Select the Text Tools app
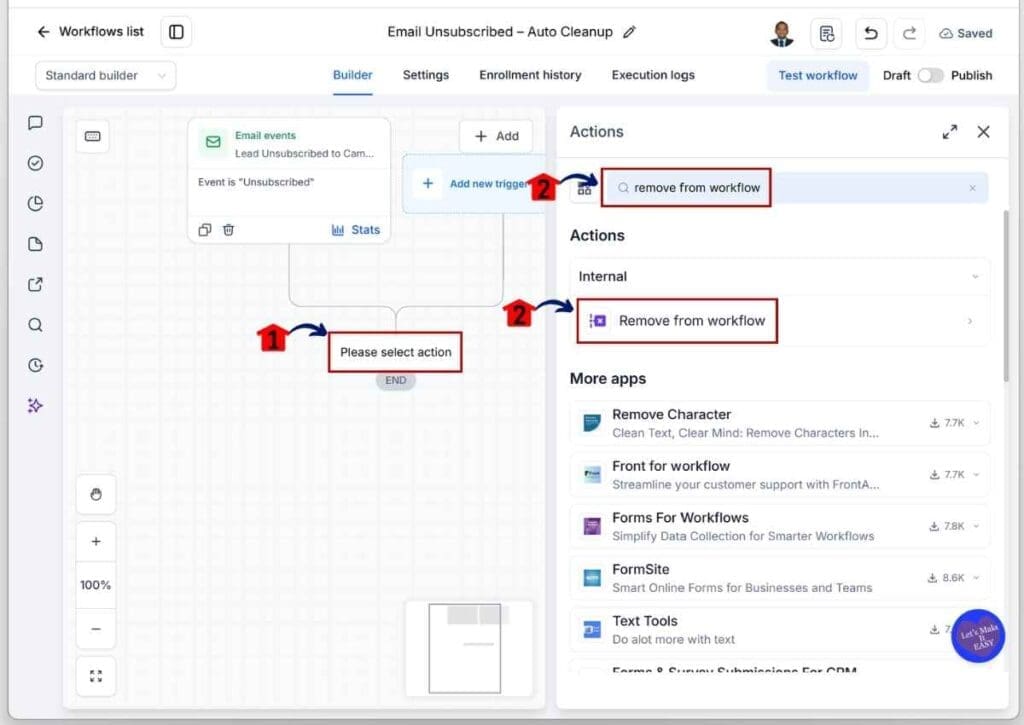The height and width of the screenshot is (725, 1024). coord(780,630)
